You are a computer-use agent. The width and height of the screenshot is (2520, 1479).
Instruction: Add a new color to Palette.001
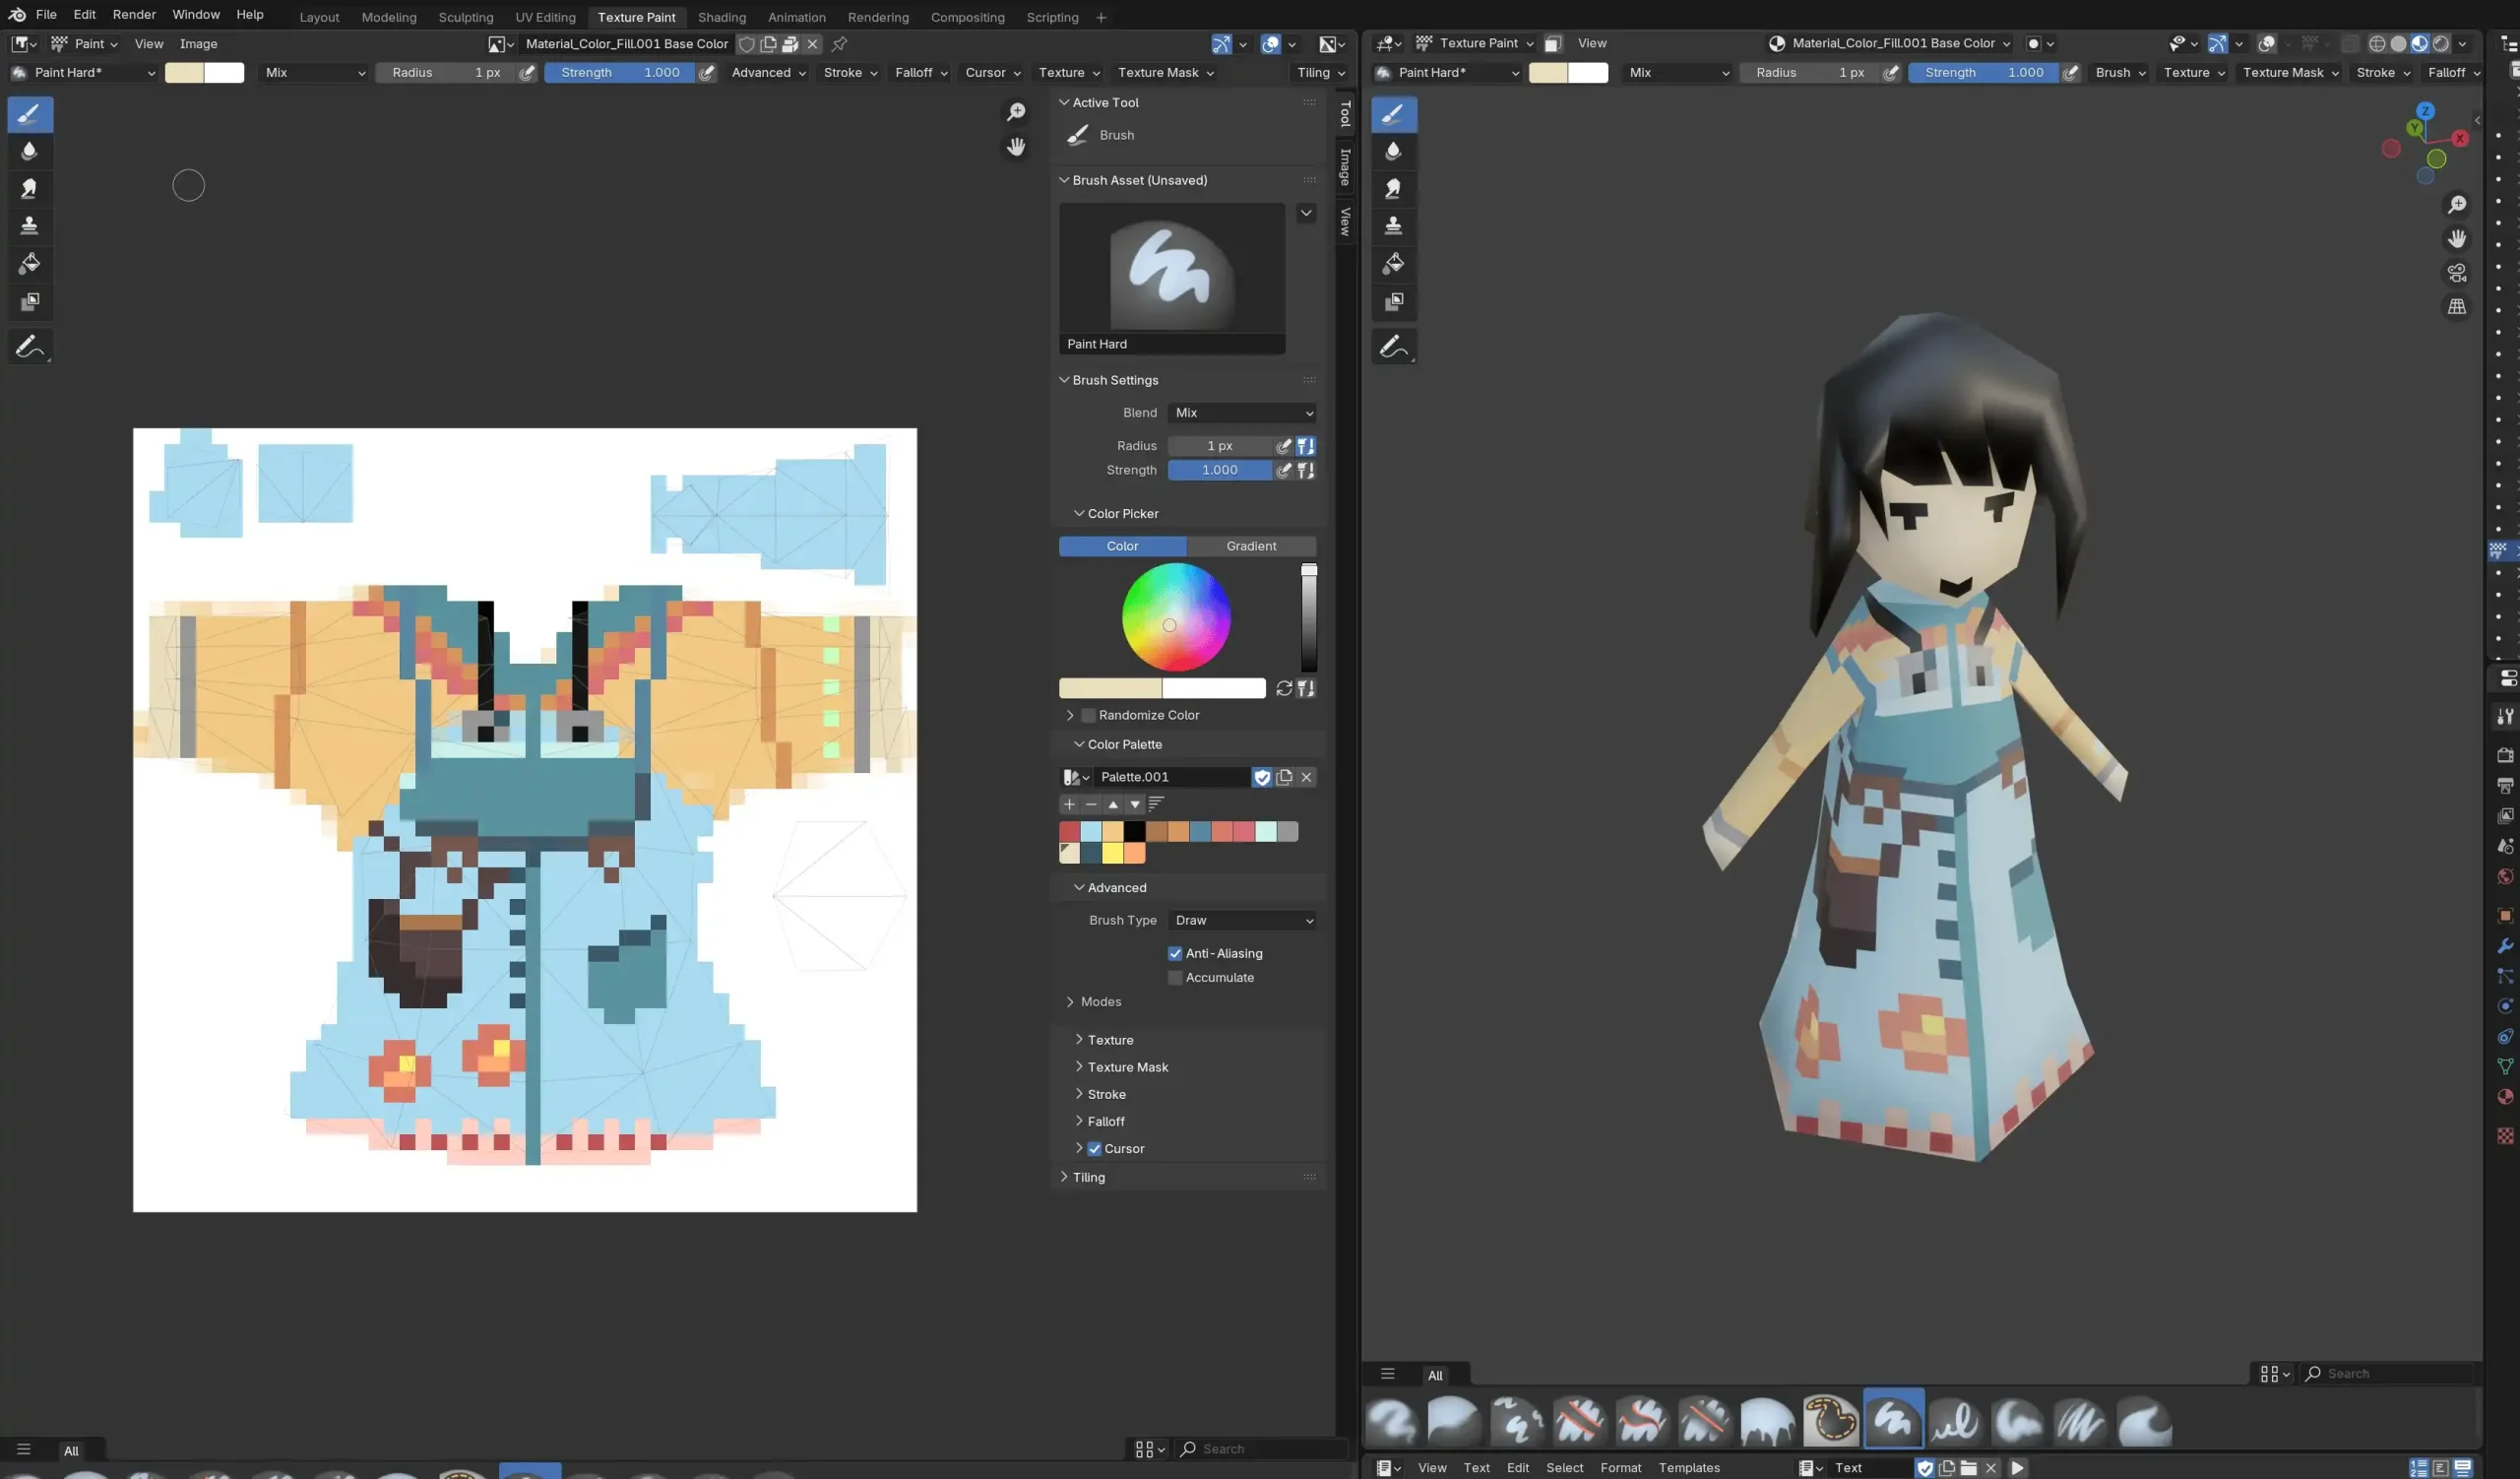click(1069, 804)
